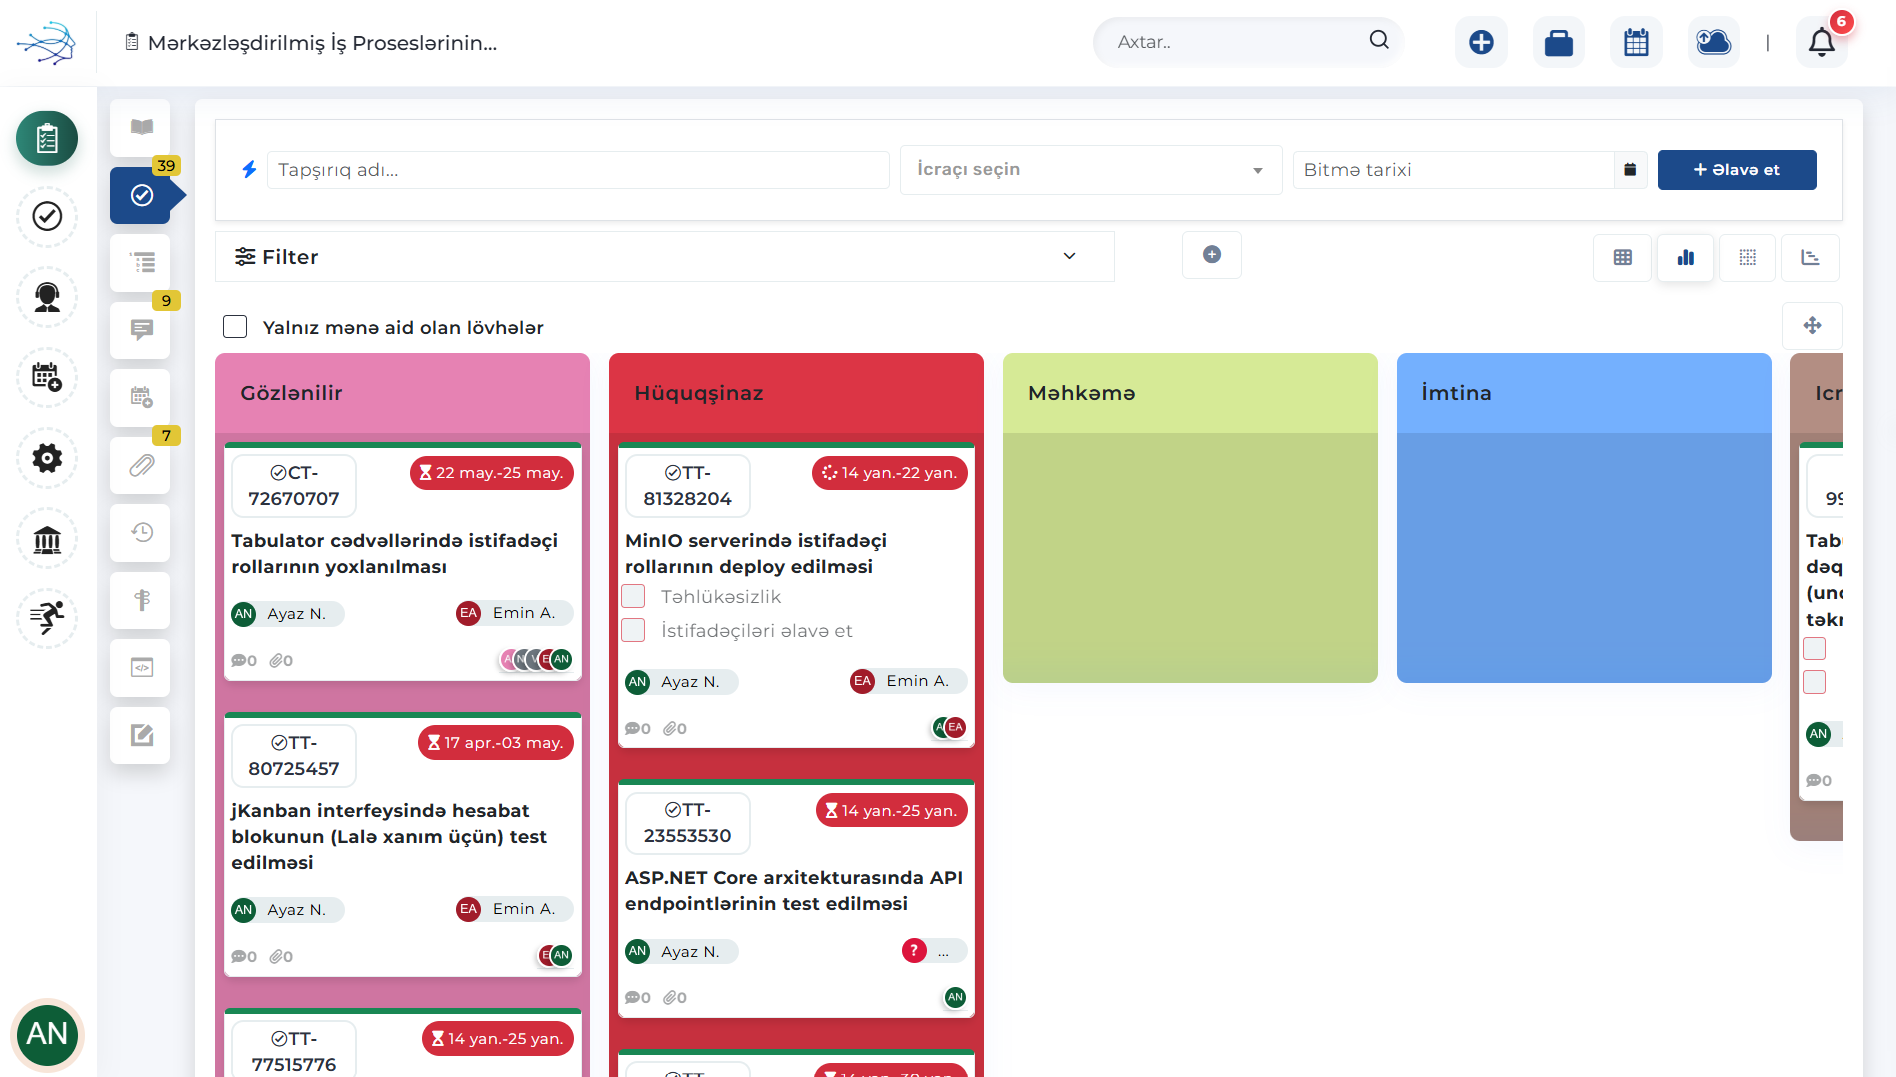Open the settings gear sidebar module

tap(47, 458)
